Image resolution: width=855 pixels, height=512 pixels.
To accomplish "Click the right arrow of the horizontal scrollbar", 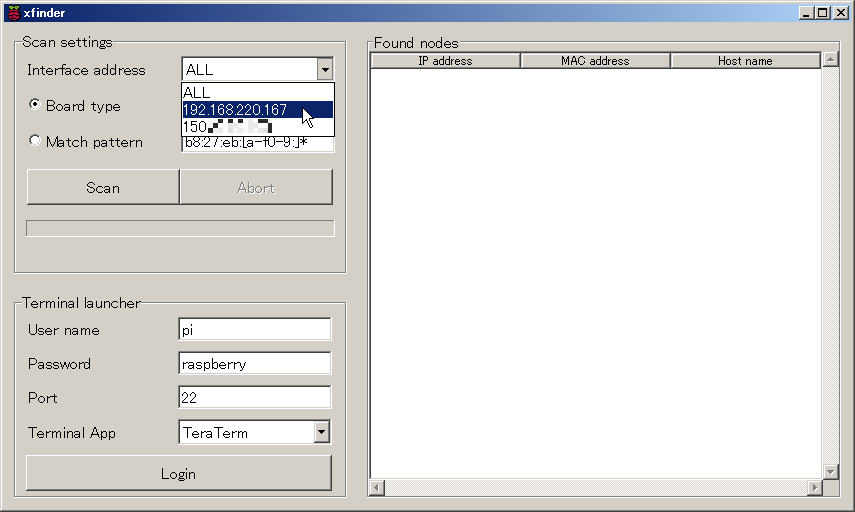I will click(814, 487).
